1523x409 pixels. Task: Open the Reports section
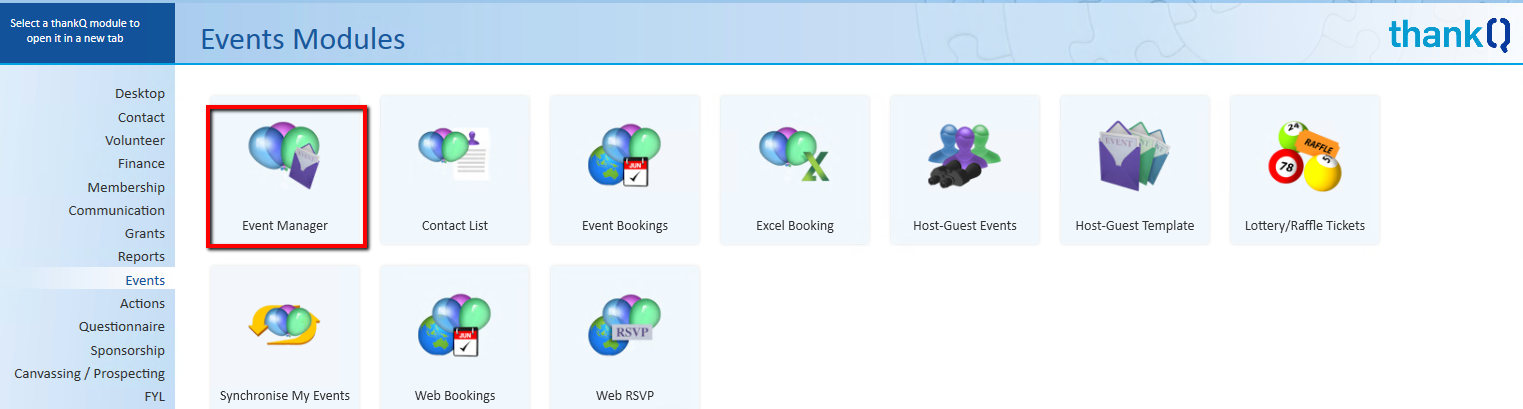point(141,257)
